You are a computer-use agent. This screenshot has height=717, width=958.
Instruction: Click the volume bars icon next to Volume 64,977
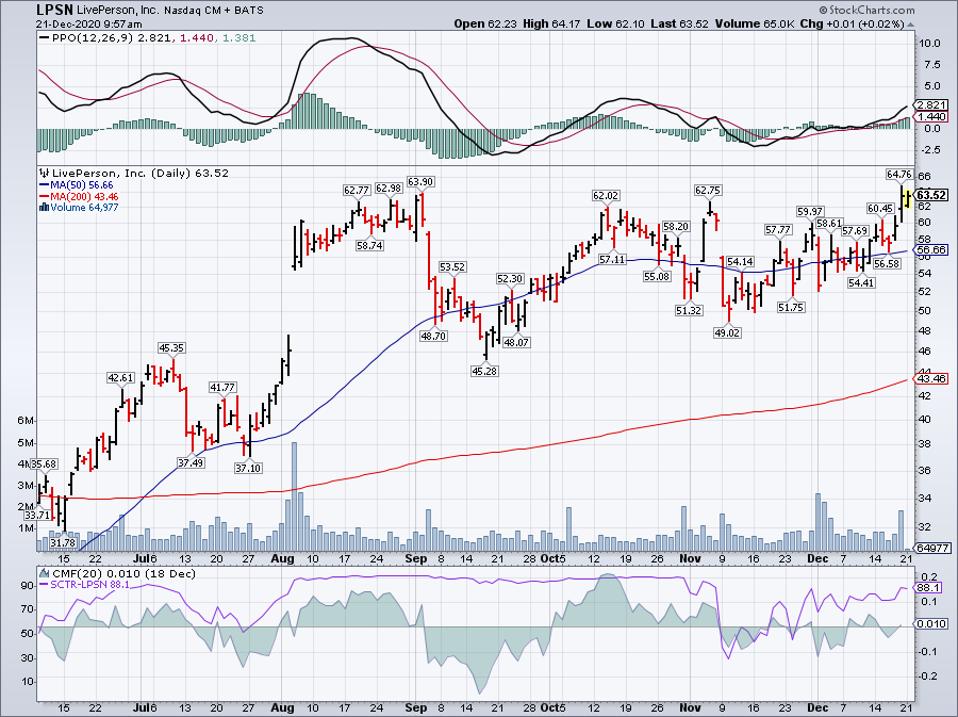point(43,207)
